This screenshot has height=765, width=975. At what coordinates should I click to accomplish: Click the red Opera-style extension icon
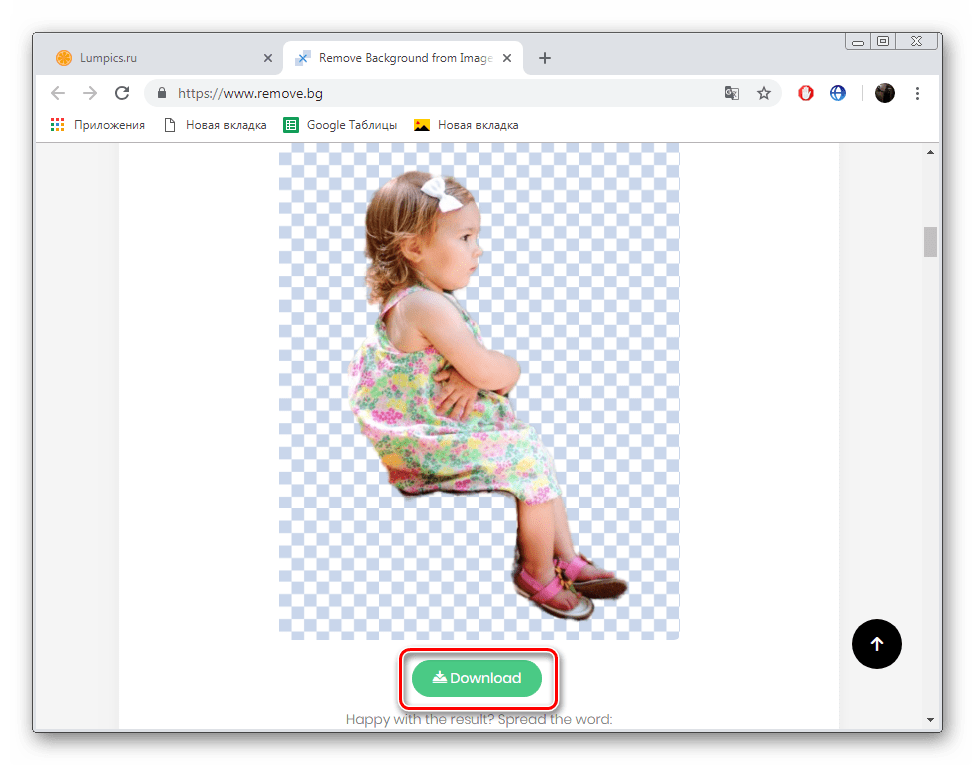coord(806,93)
